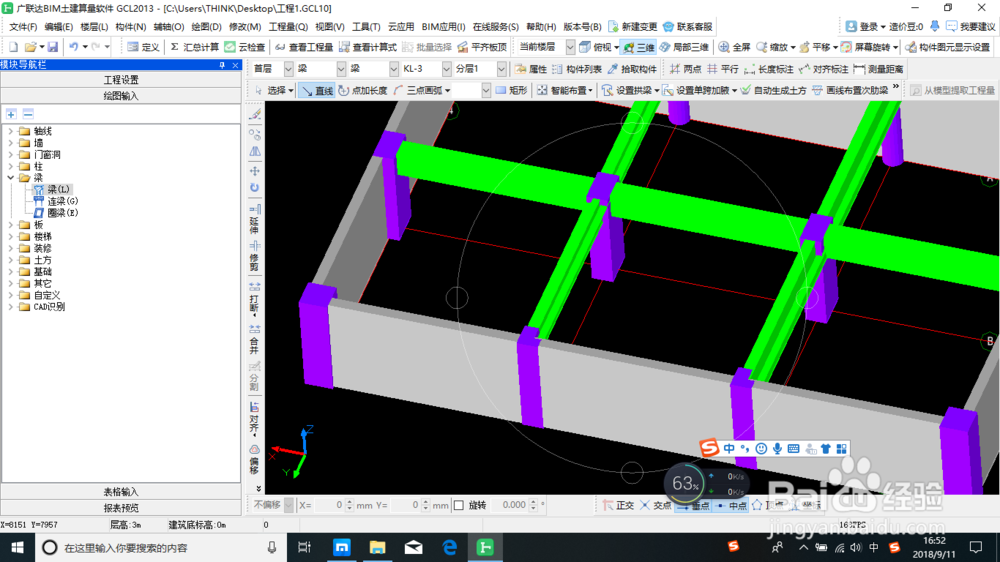Open the 定义 definition tool
The height and width of the screenshot is (562, 1000).
coord(143,47)
